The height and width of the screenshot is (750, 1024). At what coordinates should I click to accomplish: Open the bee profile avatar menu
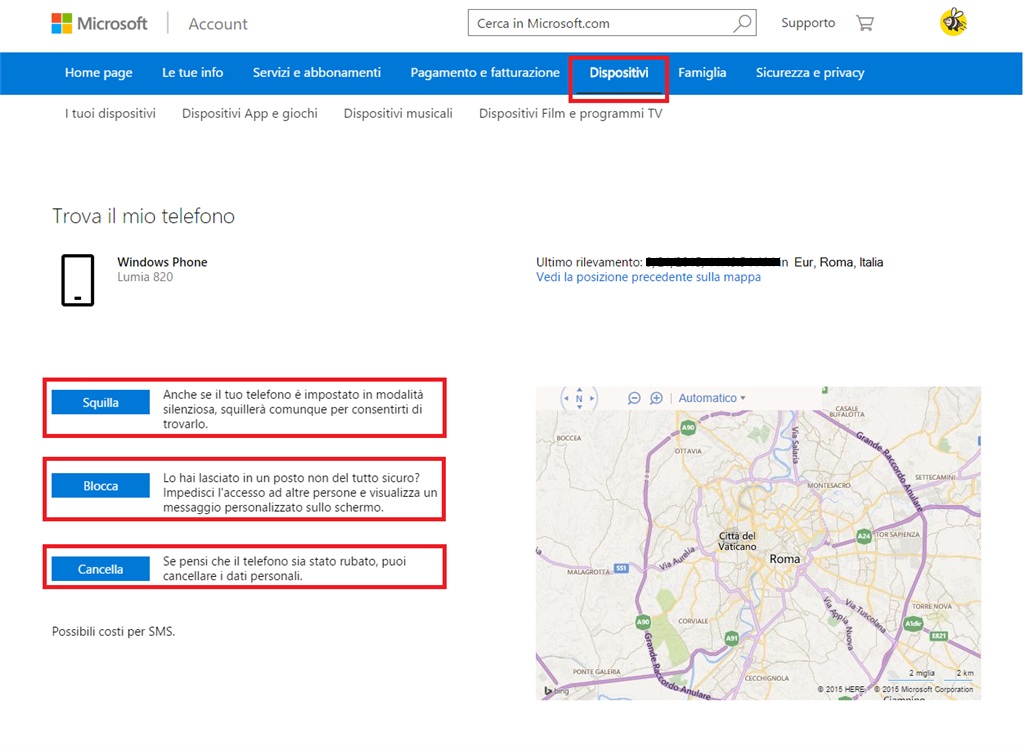coord(953,23)
